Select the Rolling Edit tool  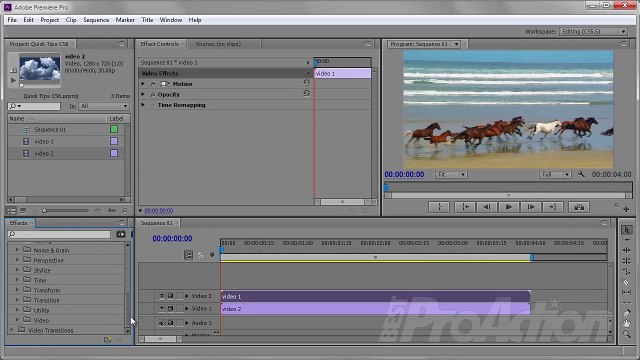tap(627, 261)
